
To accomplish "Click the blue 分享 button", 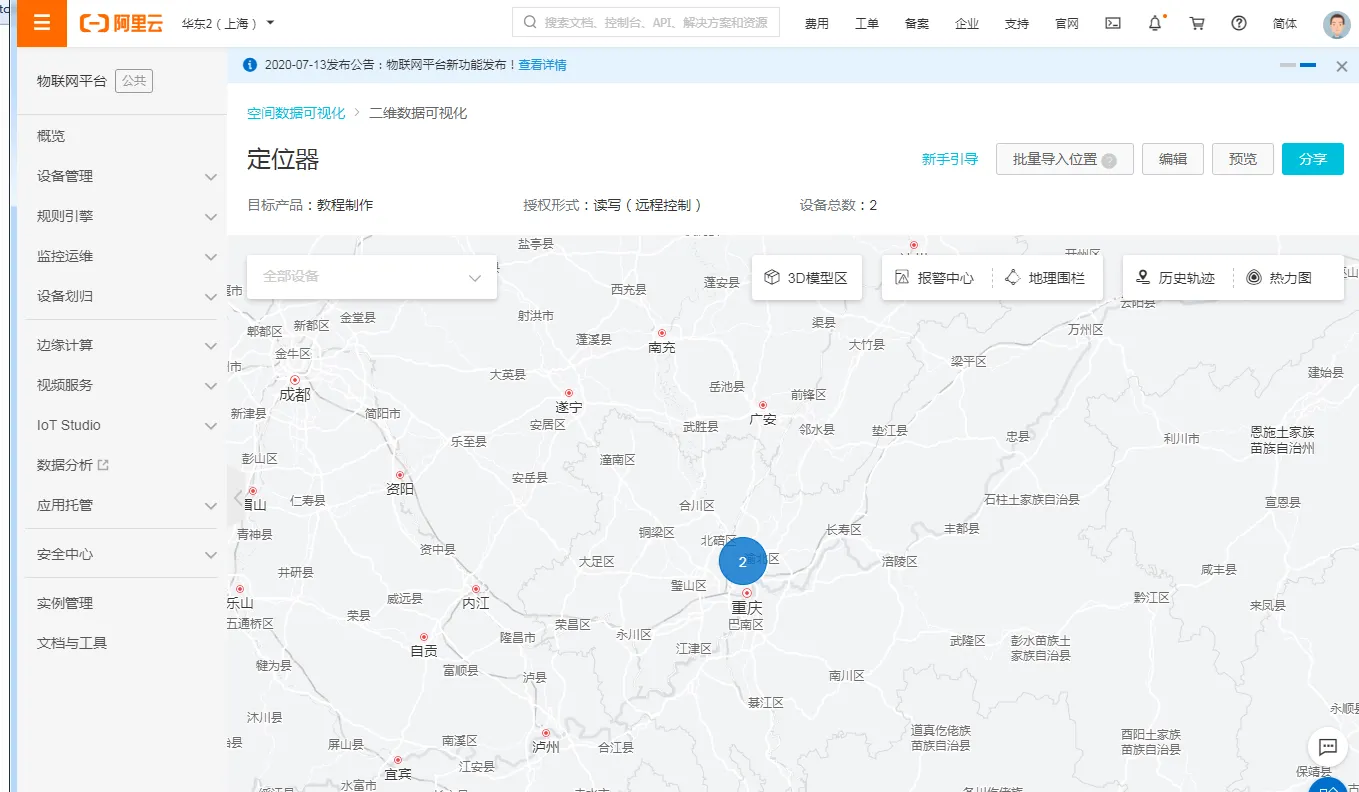I will click(1313, 159).
